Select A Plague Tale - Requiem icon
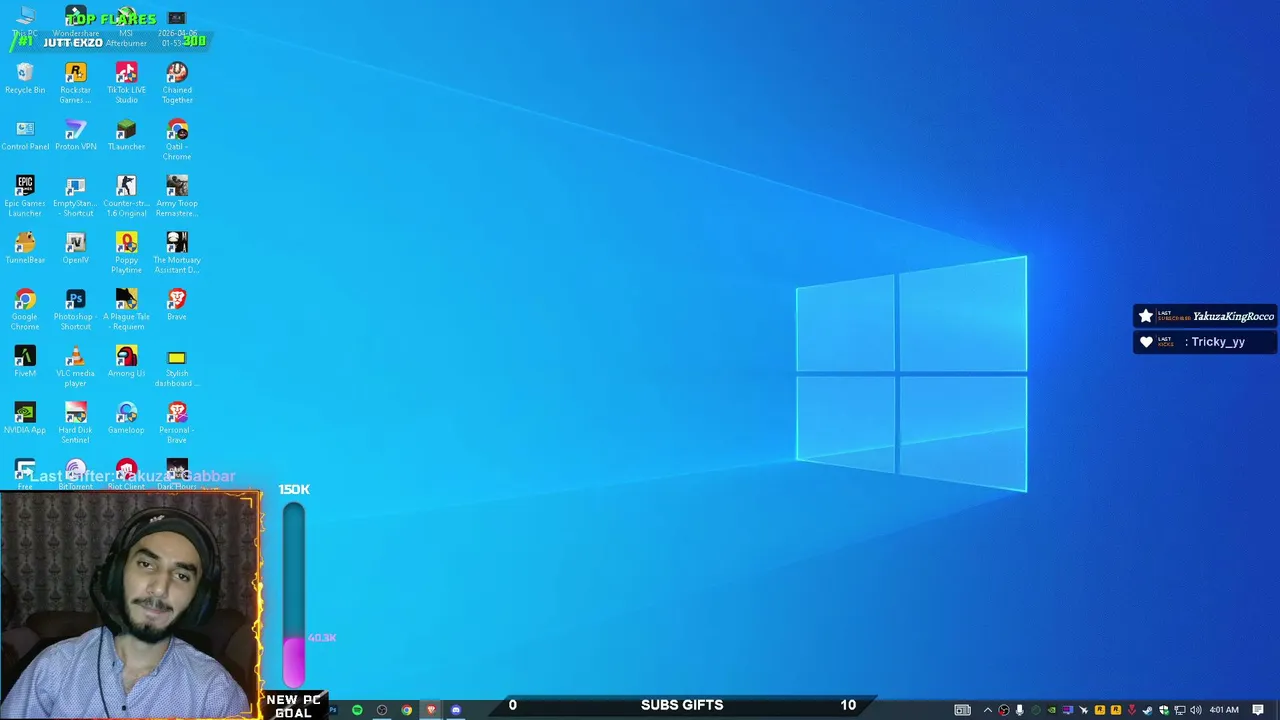Screen dimensions: 1280x720 pos(126,310)
